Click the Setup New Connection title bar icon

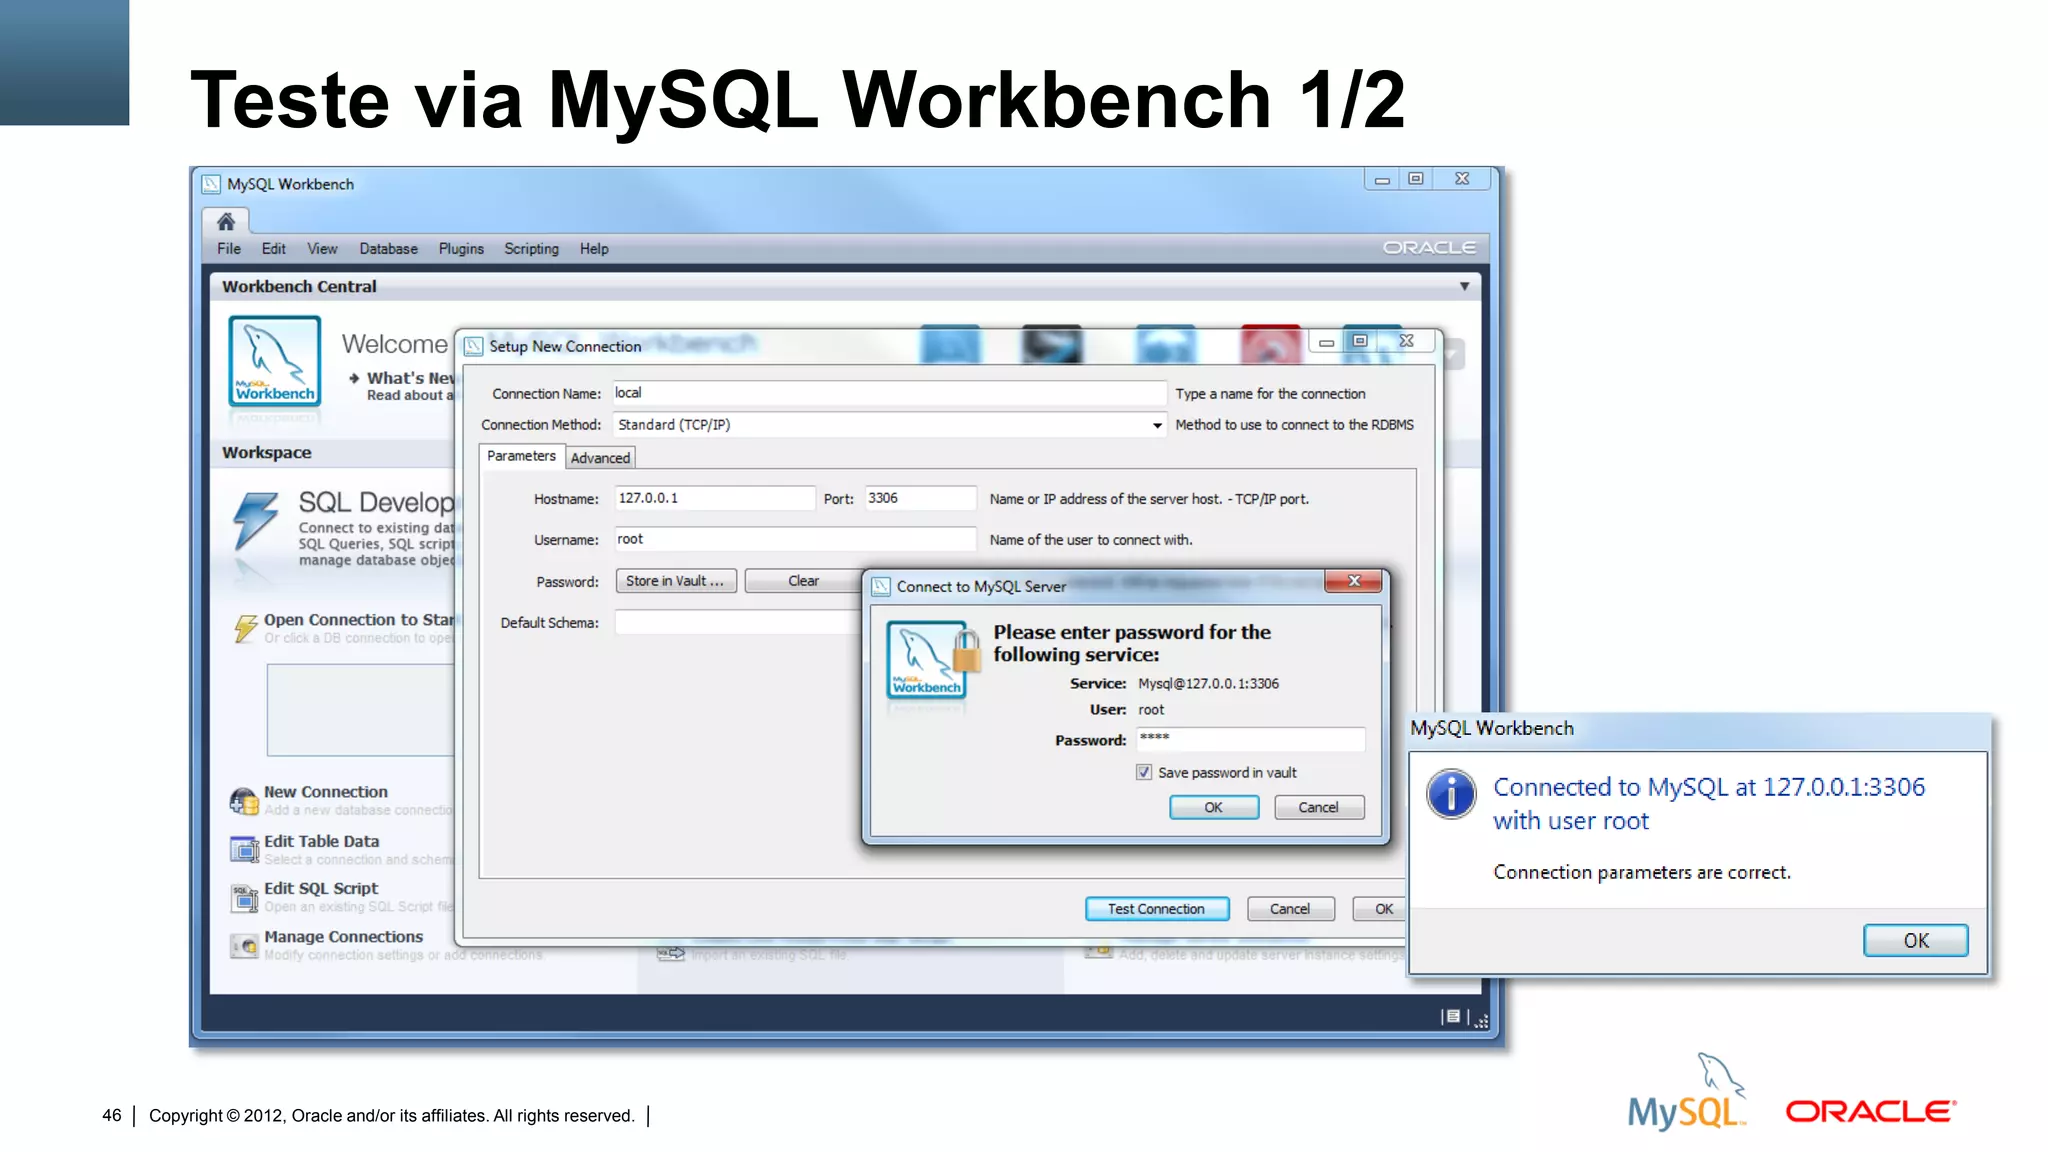click(x=474, y=346)
